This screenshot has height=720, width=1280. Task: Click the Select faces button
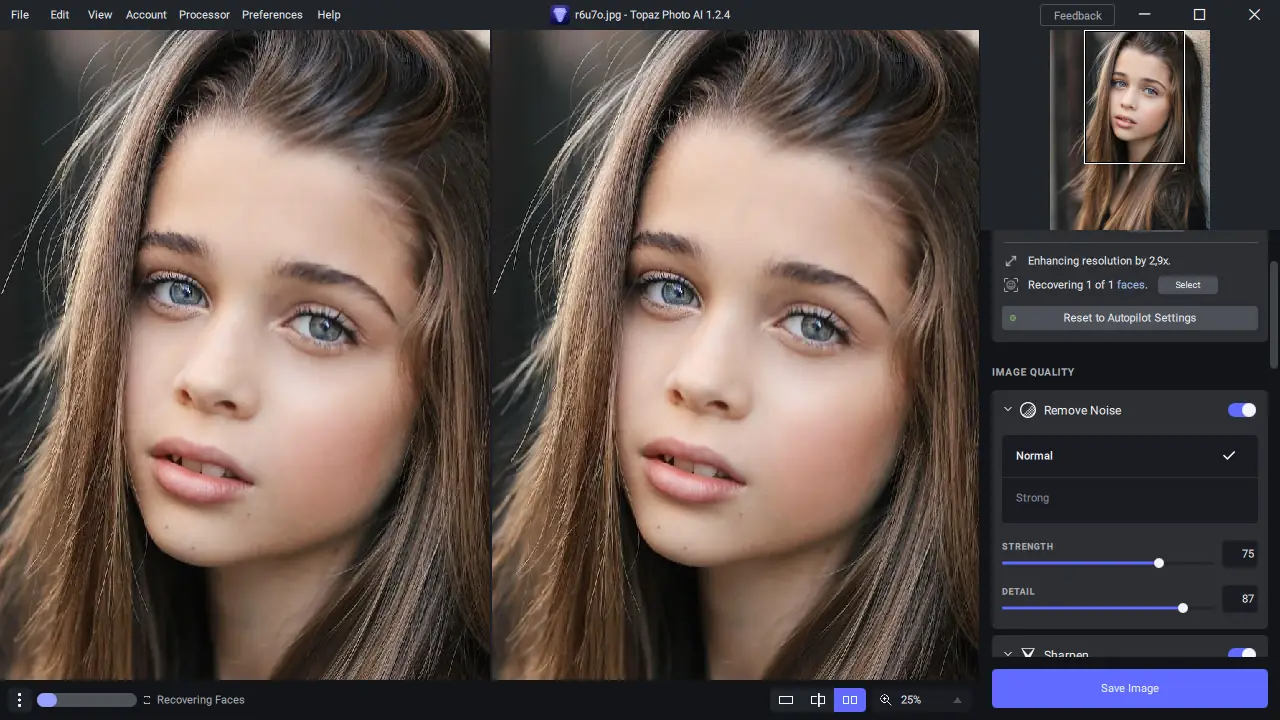click(1188, 285)
